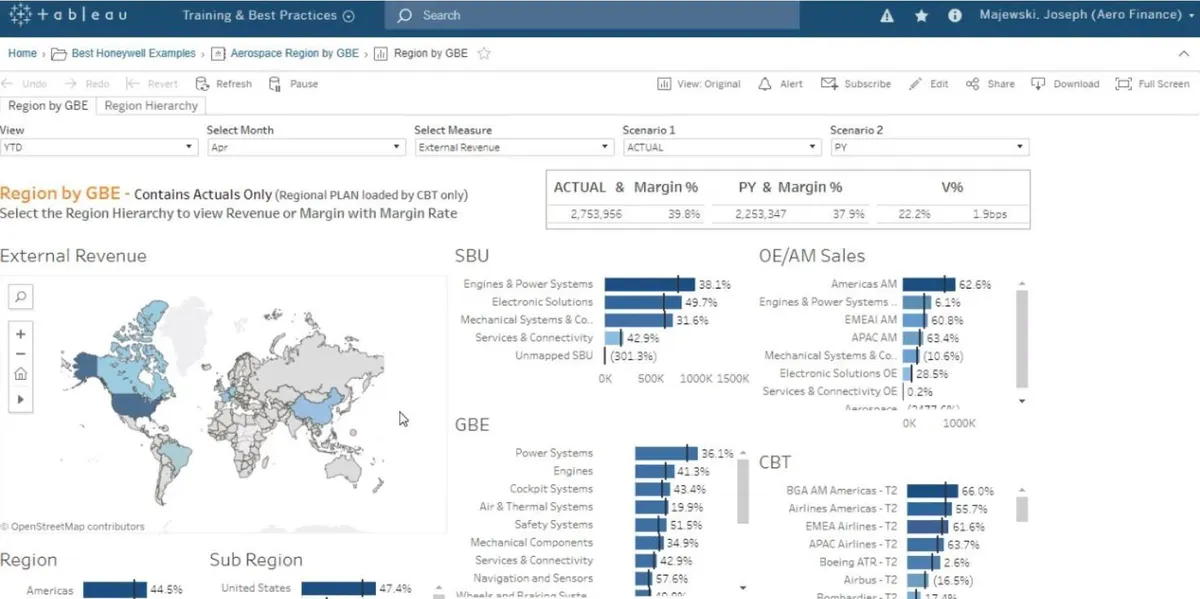1200x599 pixels.
Task: Click the GBE list scrollbar
Action: pos(743,490)
